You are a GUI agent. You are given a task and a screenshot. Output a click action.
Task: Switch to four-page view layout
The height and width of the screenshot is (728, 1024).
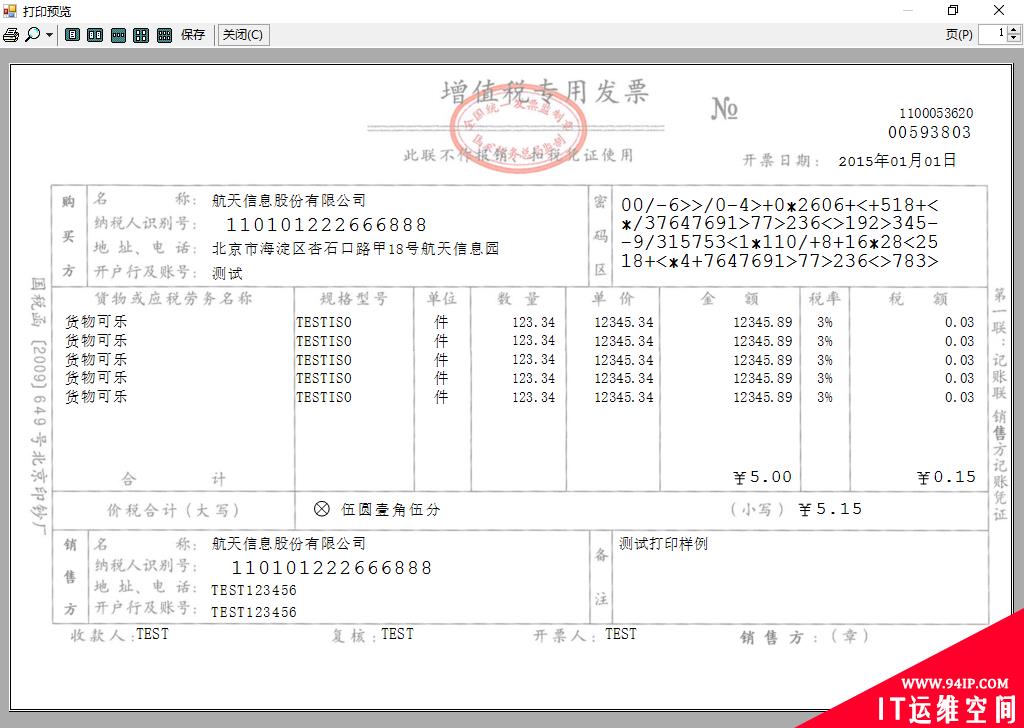click(x=141, y=35)
